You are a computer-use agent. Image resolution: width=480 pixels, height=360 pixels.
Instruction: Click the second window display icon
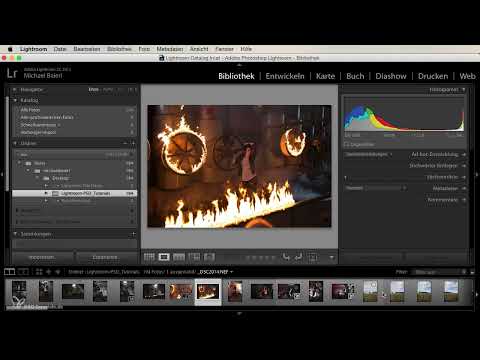tap(23, 272)
